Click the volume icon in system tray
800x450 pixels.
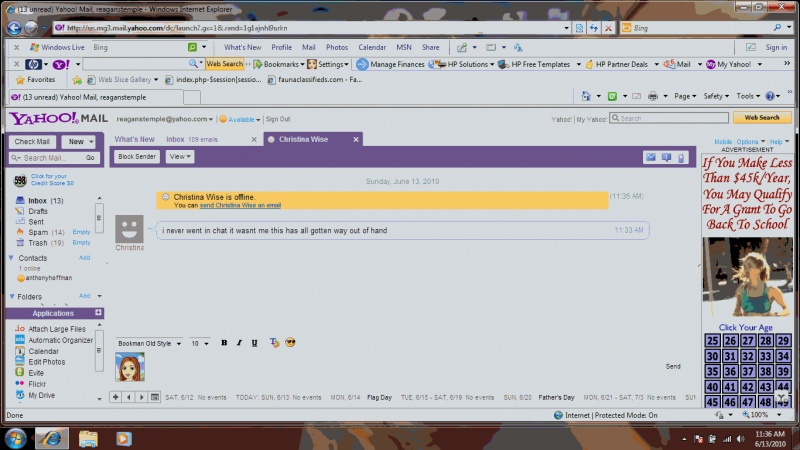(740, 439)
